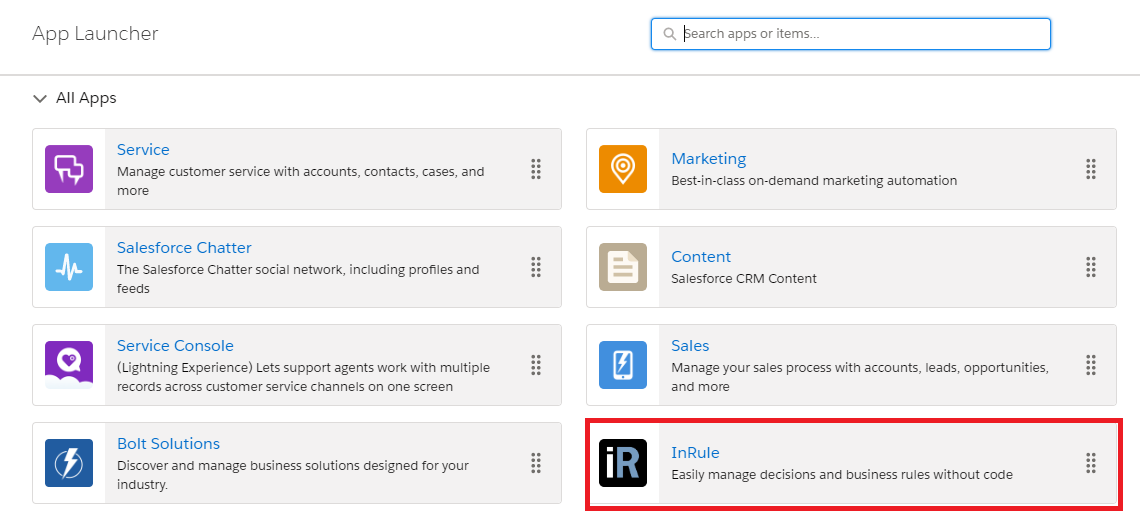Grab the drag handle on Service tile
Viewport: 1140px width, 522px height.
point(536,169)
